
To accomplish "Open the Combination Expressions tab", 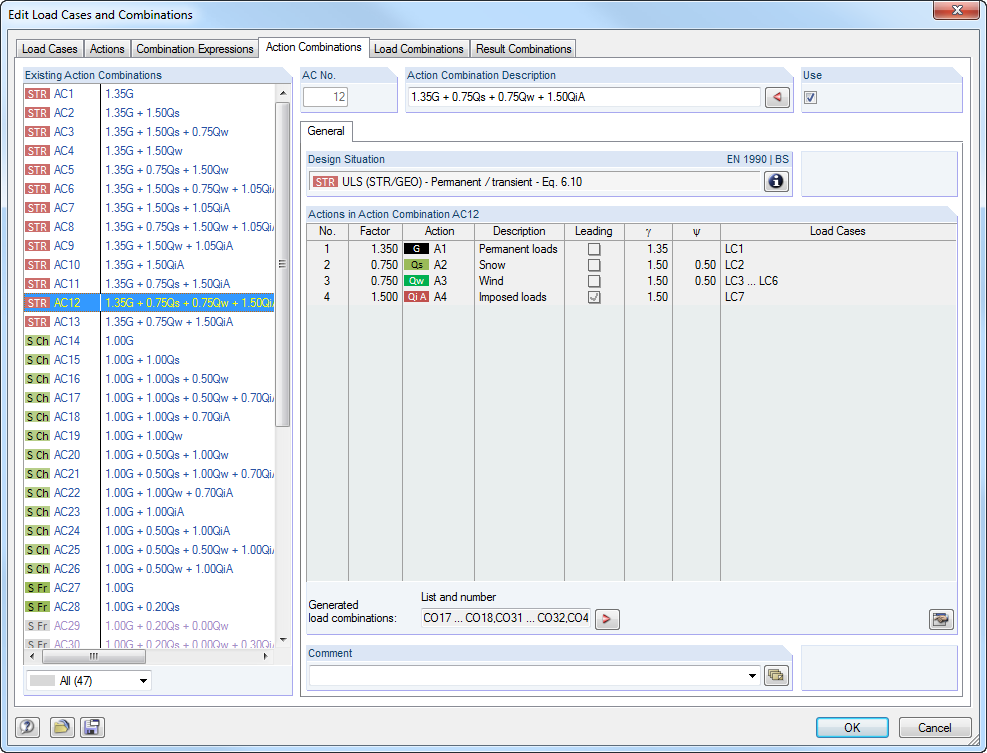I will (x=195, y=48).
